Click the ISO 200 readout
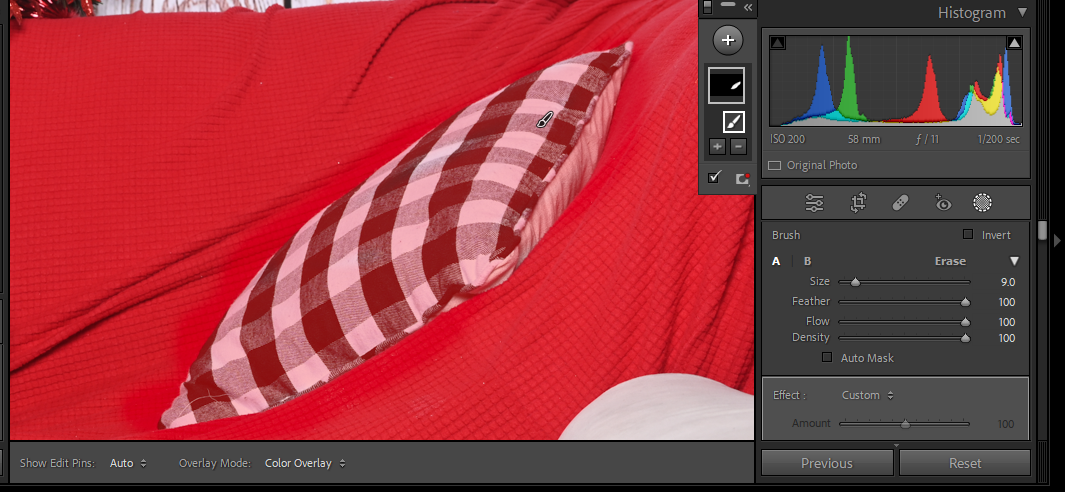Image resolution: width=1065 pixels, height=492 pixels. pos(787,139)
